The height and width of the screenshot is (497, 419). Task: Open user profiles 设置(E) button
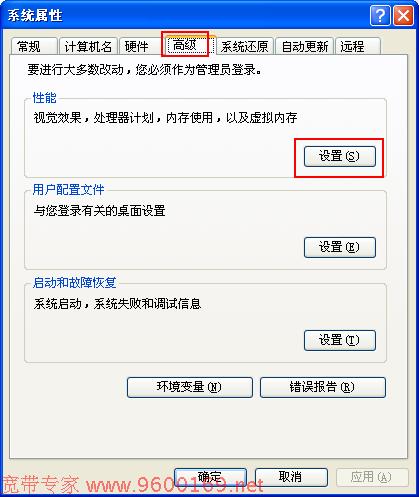pyautogui.click(x=340, y=247)
